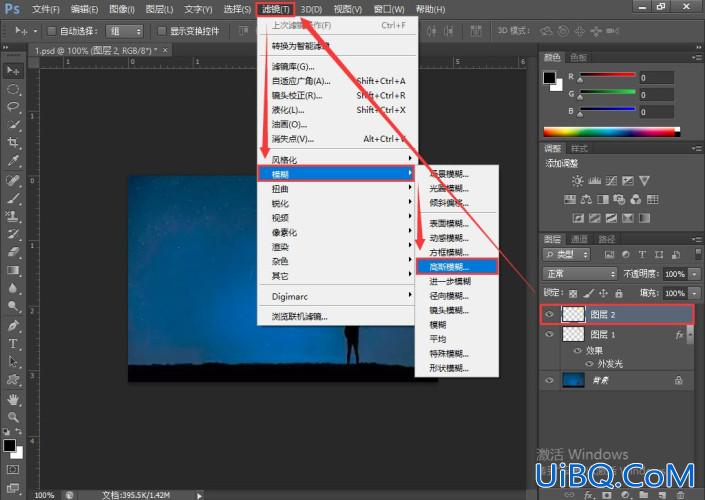This screenshot has width=705, height=500.
Task: Open the 图像(I) menu
Action: 121,9
